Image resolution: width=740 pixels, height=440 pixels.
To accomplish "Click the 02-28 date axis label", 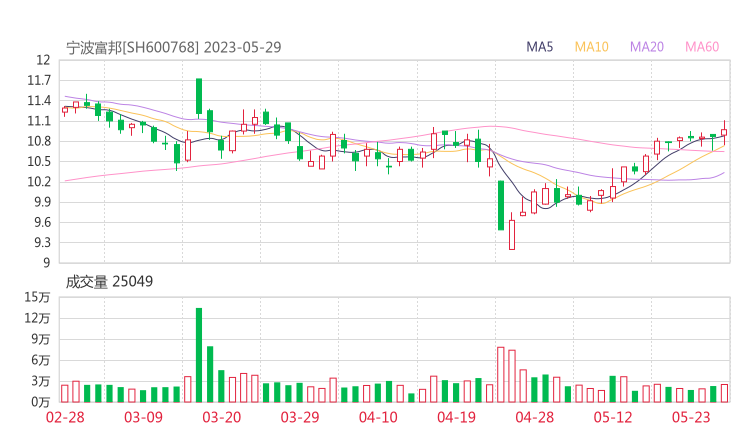I will pyautogui.click(x=65, y=417).
